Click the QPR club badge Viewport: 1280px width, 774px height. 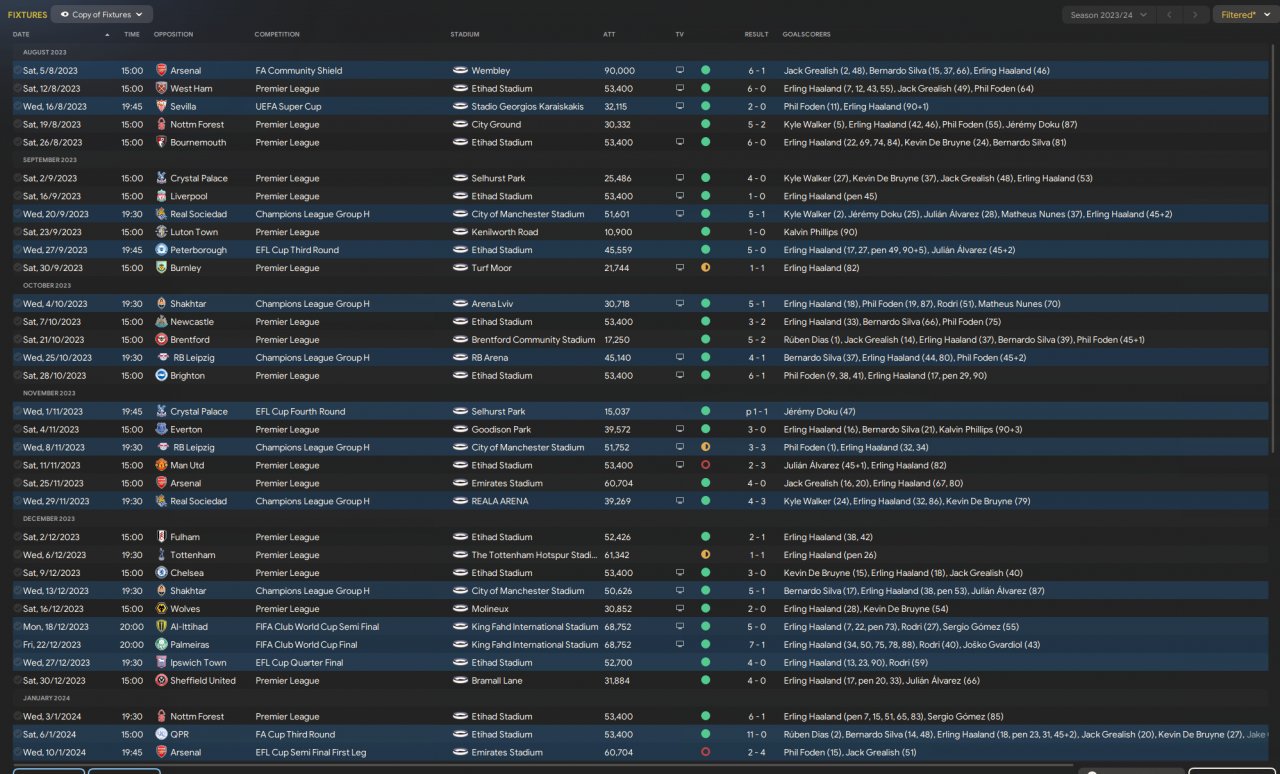[x=162, y=735]
